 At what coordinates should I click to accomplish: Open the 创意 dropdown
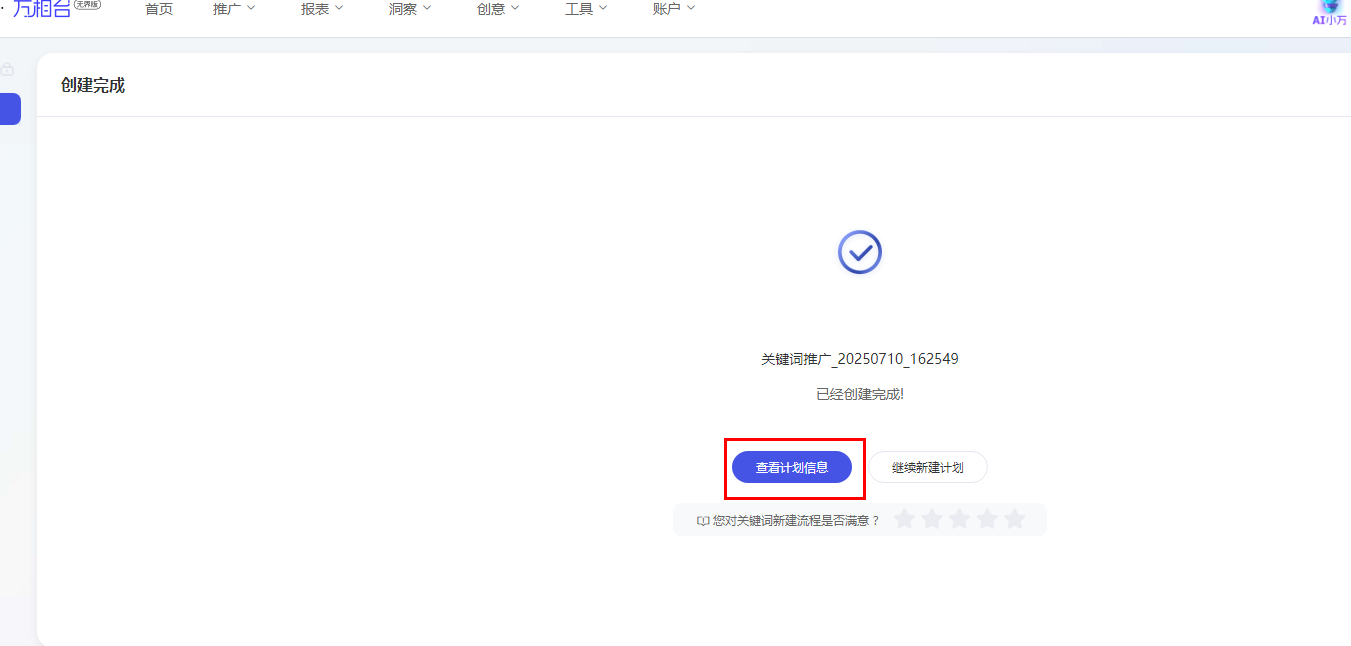(x=498, y=9)
